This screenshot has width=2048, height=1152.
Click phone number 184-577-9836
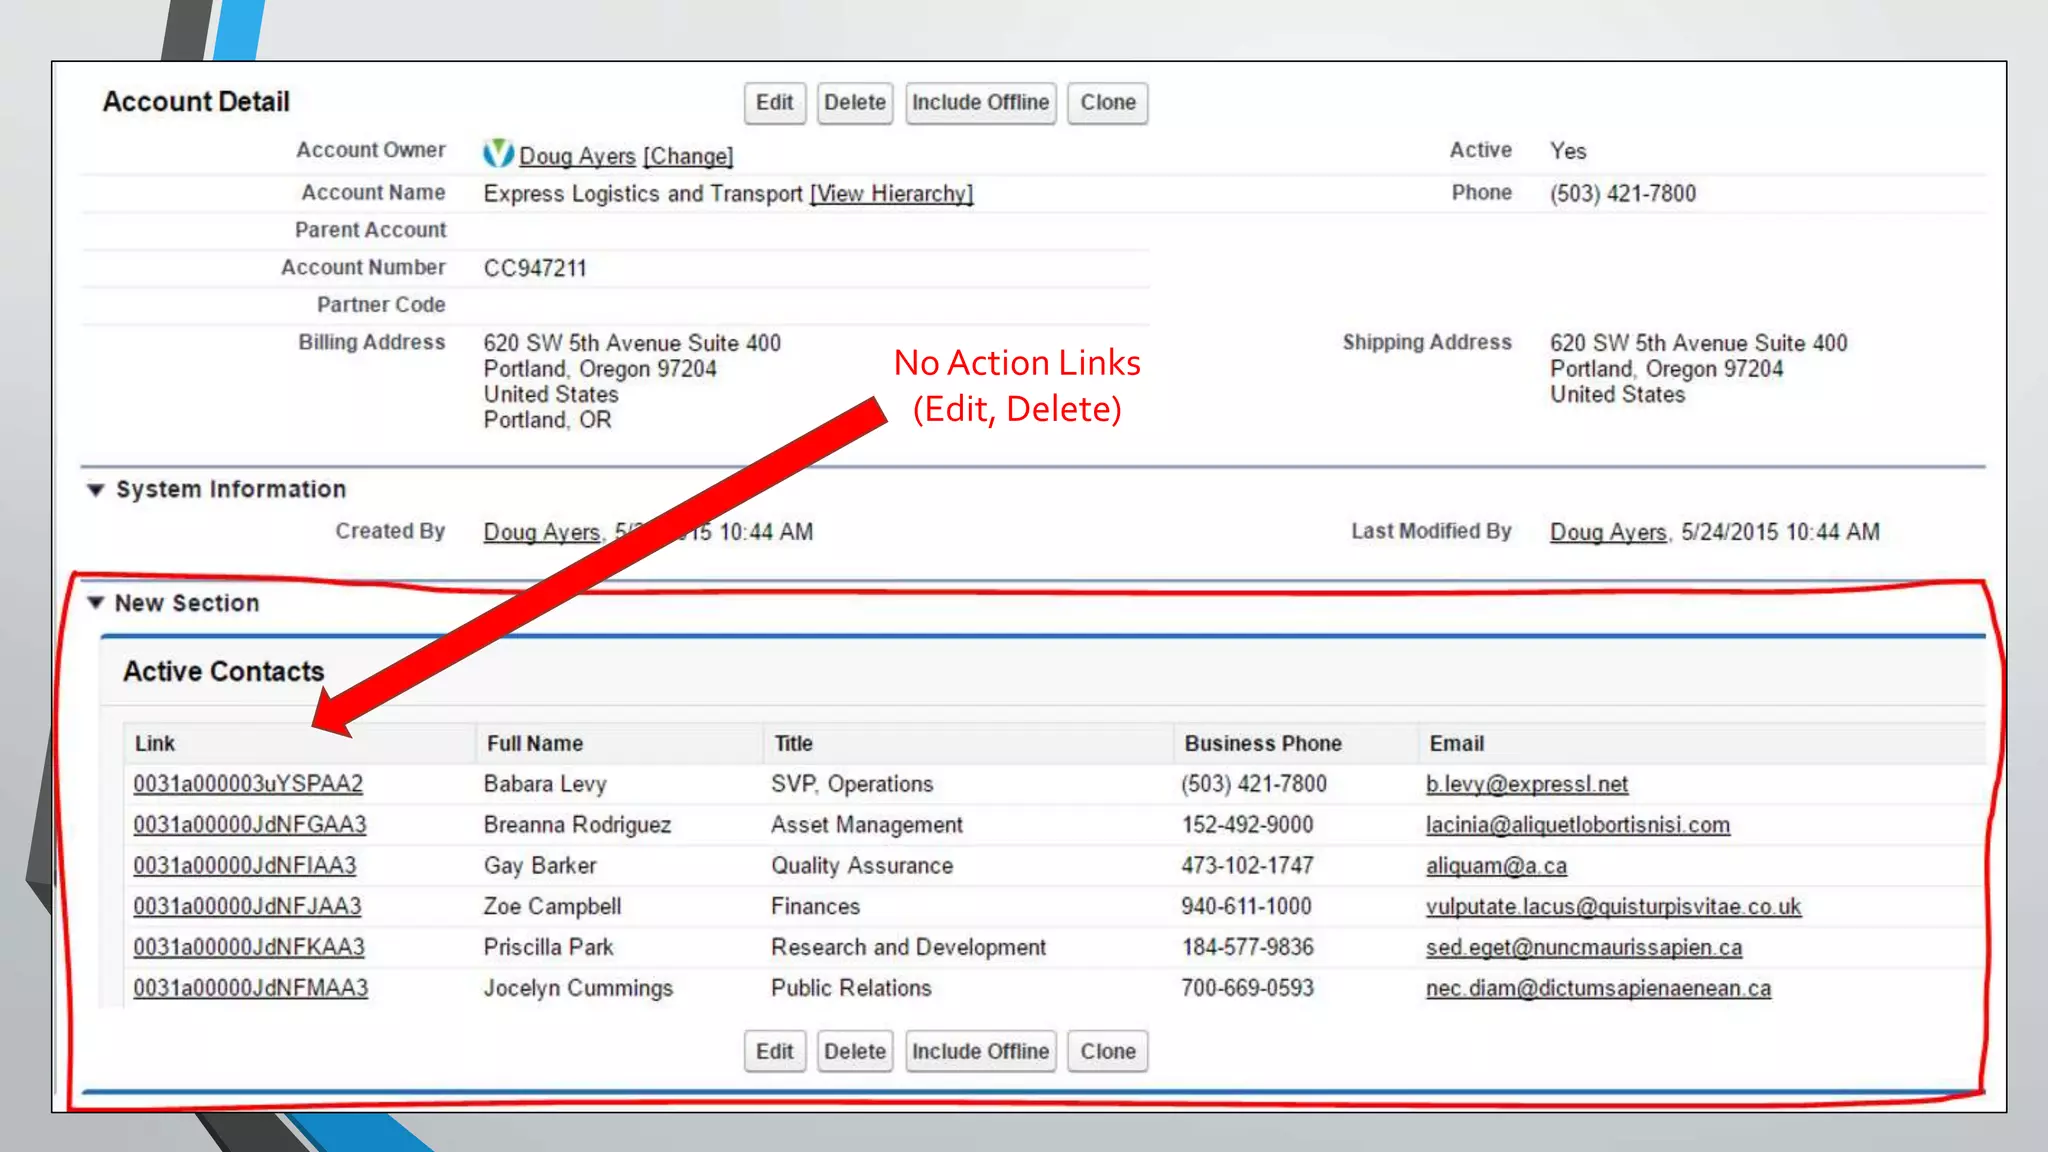[x=1247, y=947]
